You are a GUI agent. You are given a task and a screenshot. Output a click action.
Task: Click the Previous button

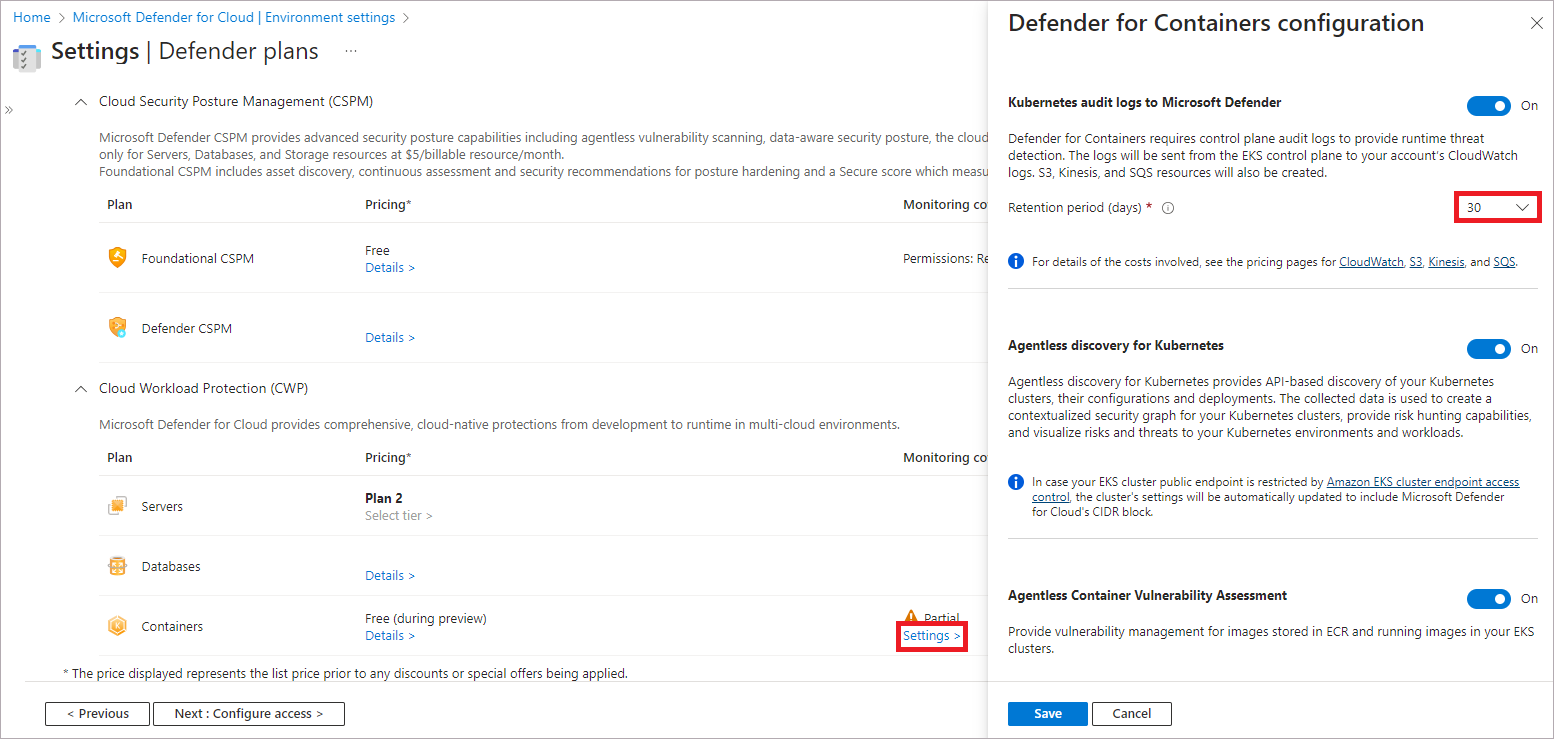pyautogui.click(x=98, y=714)
